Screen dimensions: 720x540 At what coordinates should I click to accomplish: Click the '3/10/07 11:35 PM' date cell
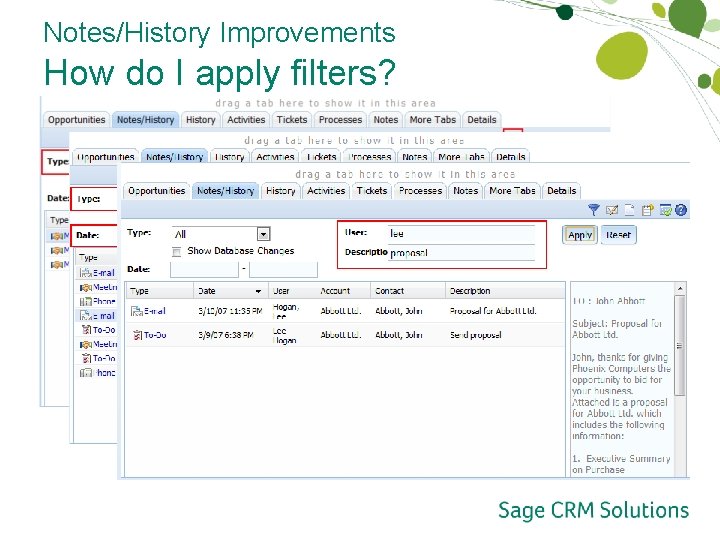pyautogui.click(x=230, y=311)
